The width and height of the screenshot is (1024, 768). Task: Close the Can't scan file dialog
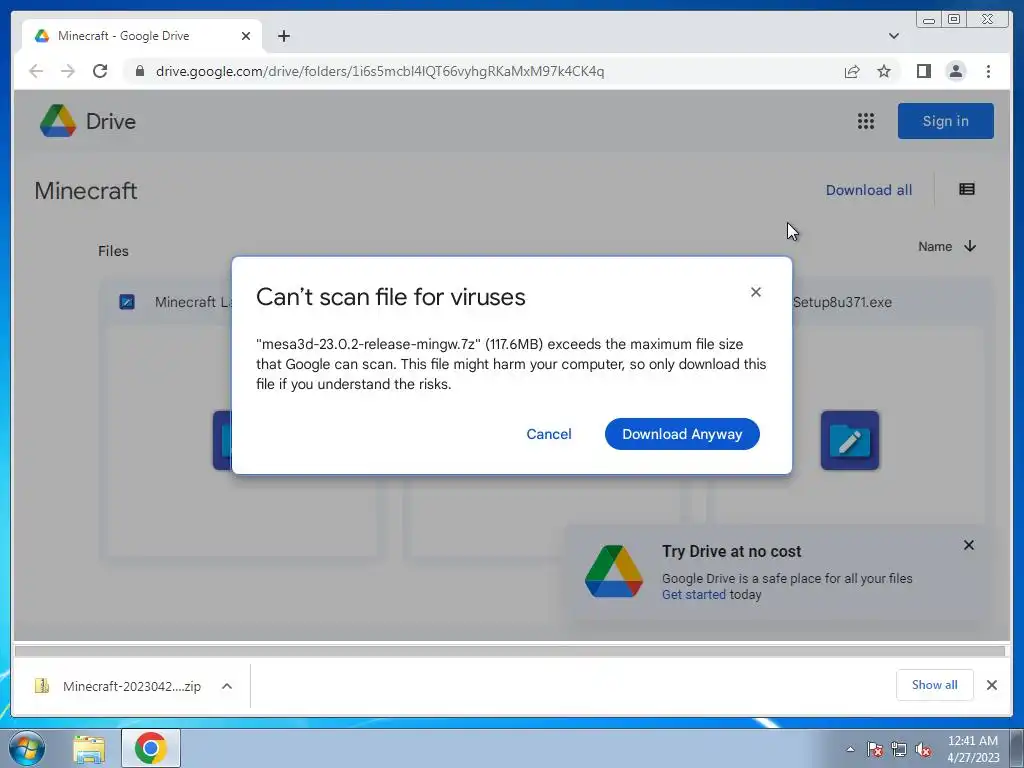click(x=756, y=292)
